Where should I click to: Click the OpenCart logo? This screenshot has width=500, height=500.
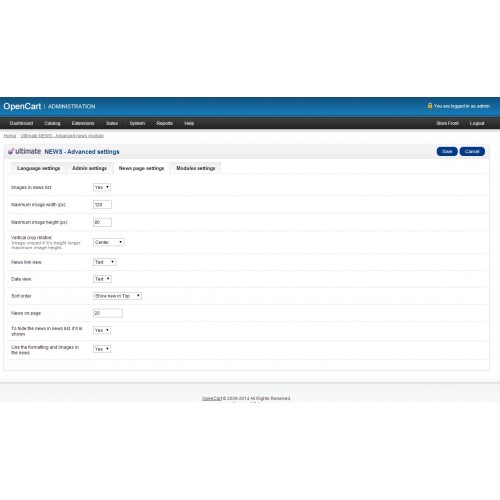point(22,106)
